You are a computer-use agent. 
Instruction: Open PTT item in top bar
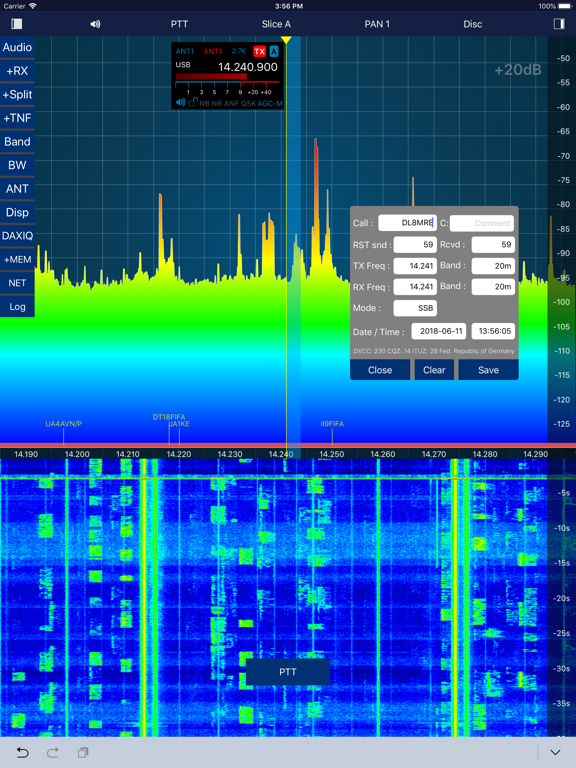click(x=179, y=24)
